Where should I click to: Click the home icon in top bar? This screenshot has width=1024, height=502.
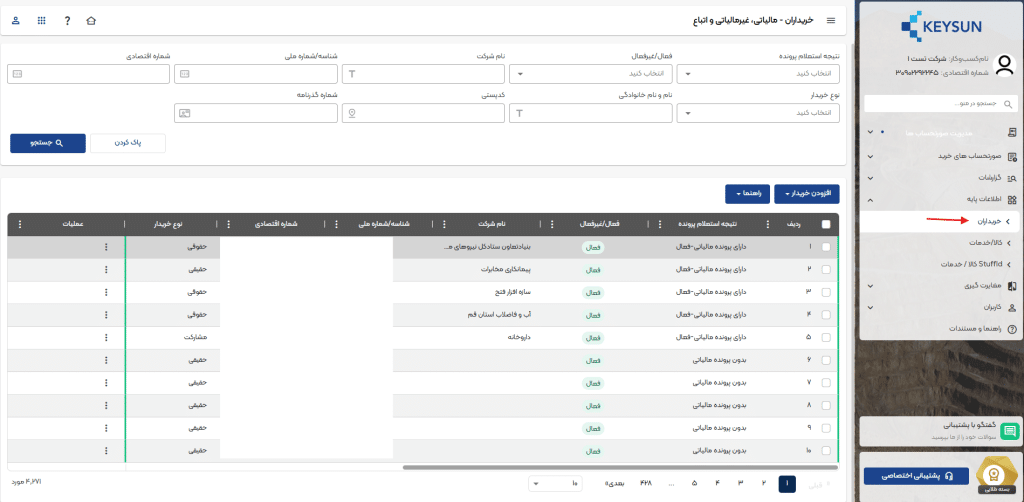coord(92,20)
